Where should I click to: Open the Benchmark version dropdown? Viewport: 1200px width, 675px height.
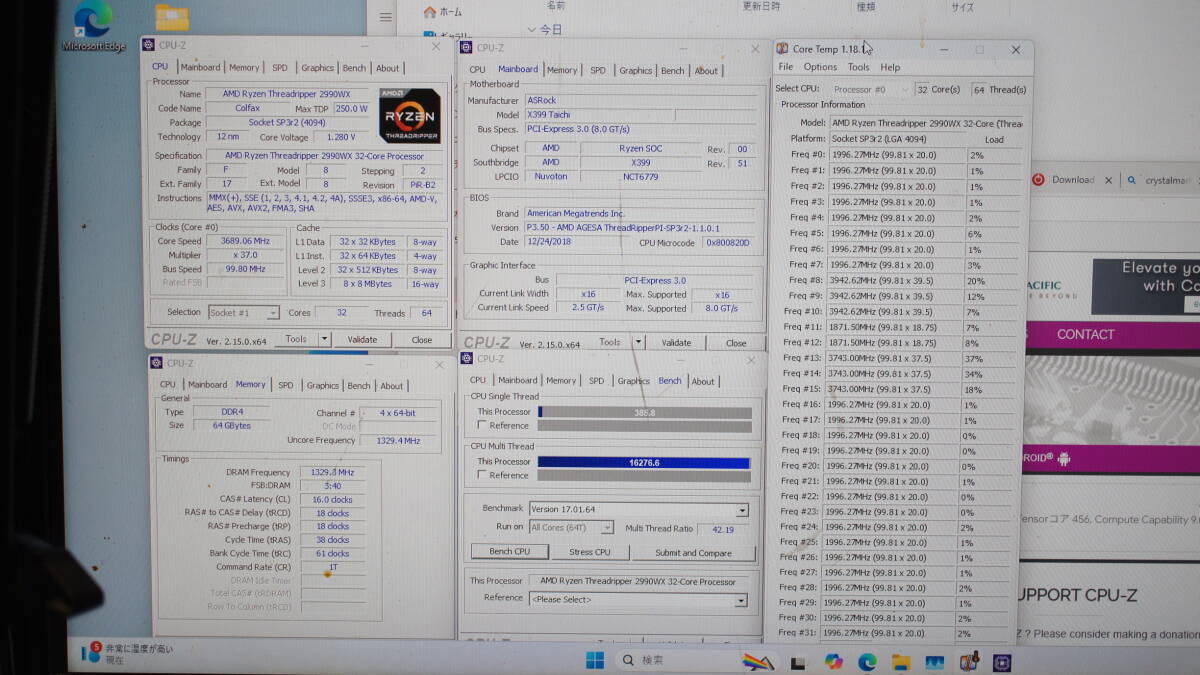tap(638, 510)
